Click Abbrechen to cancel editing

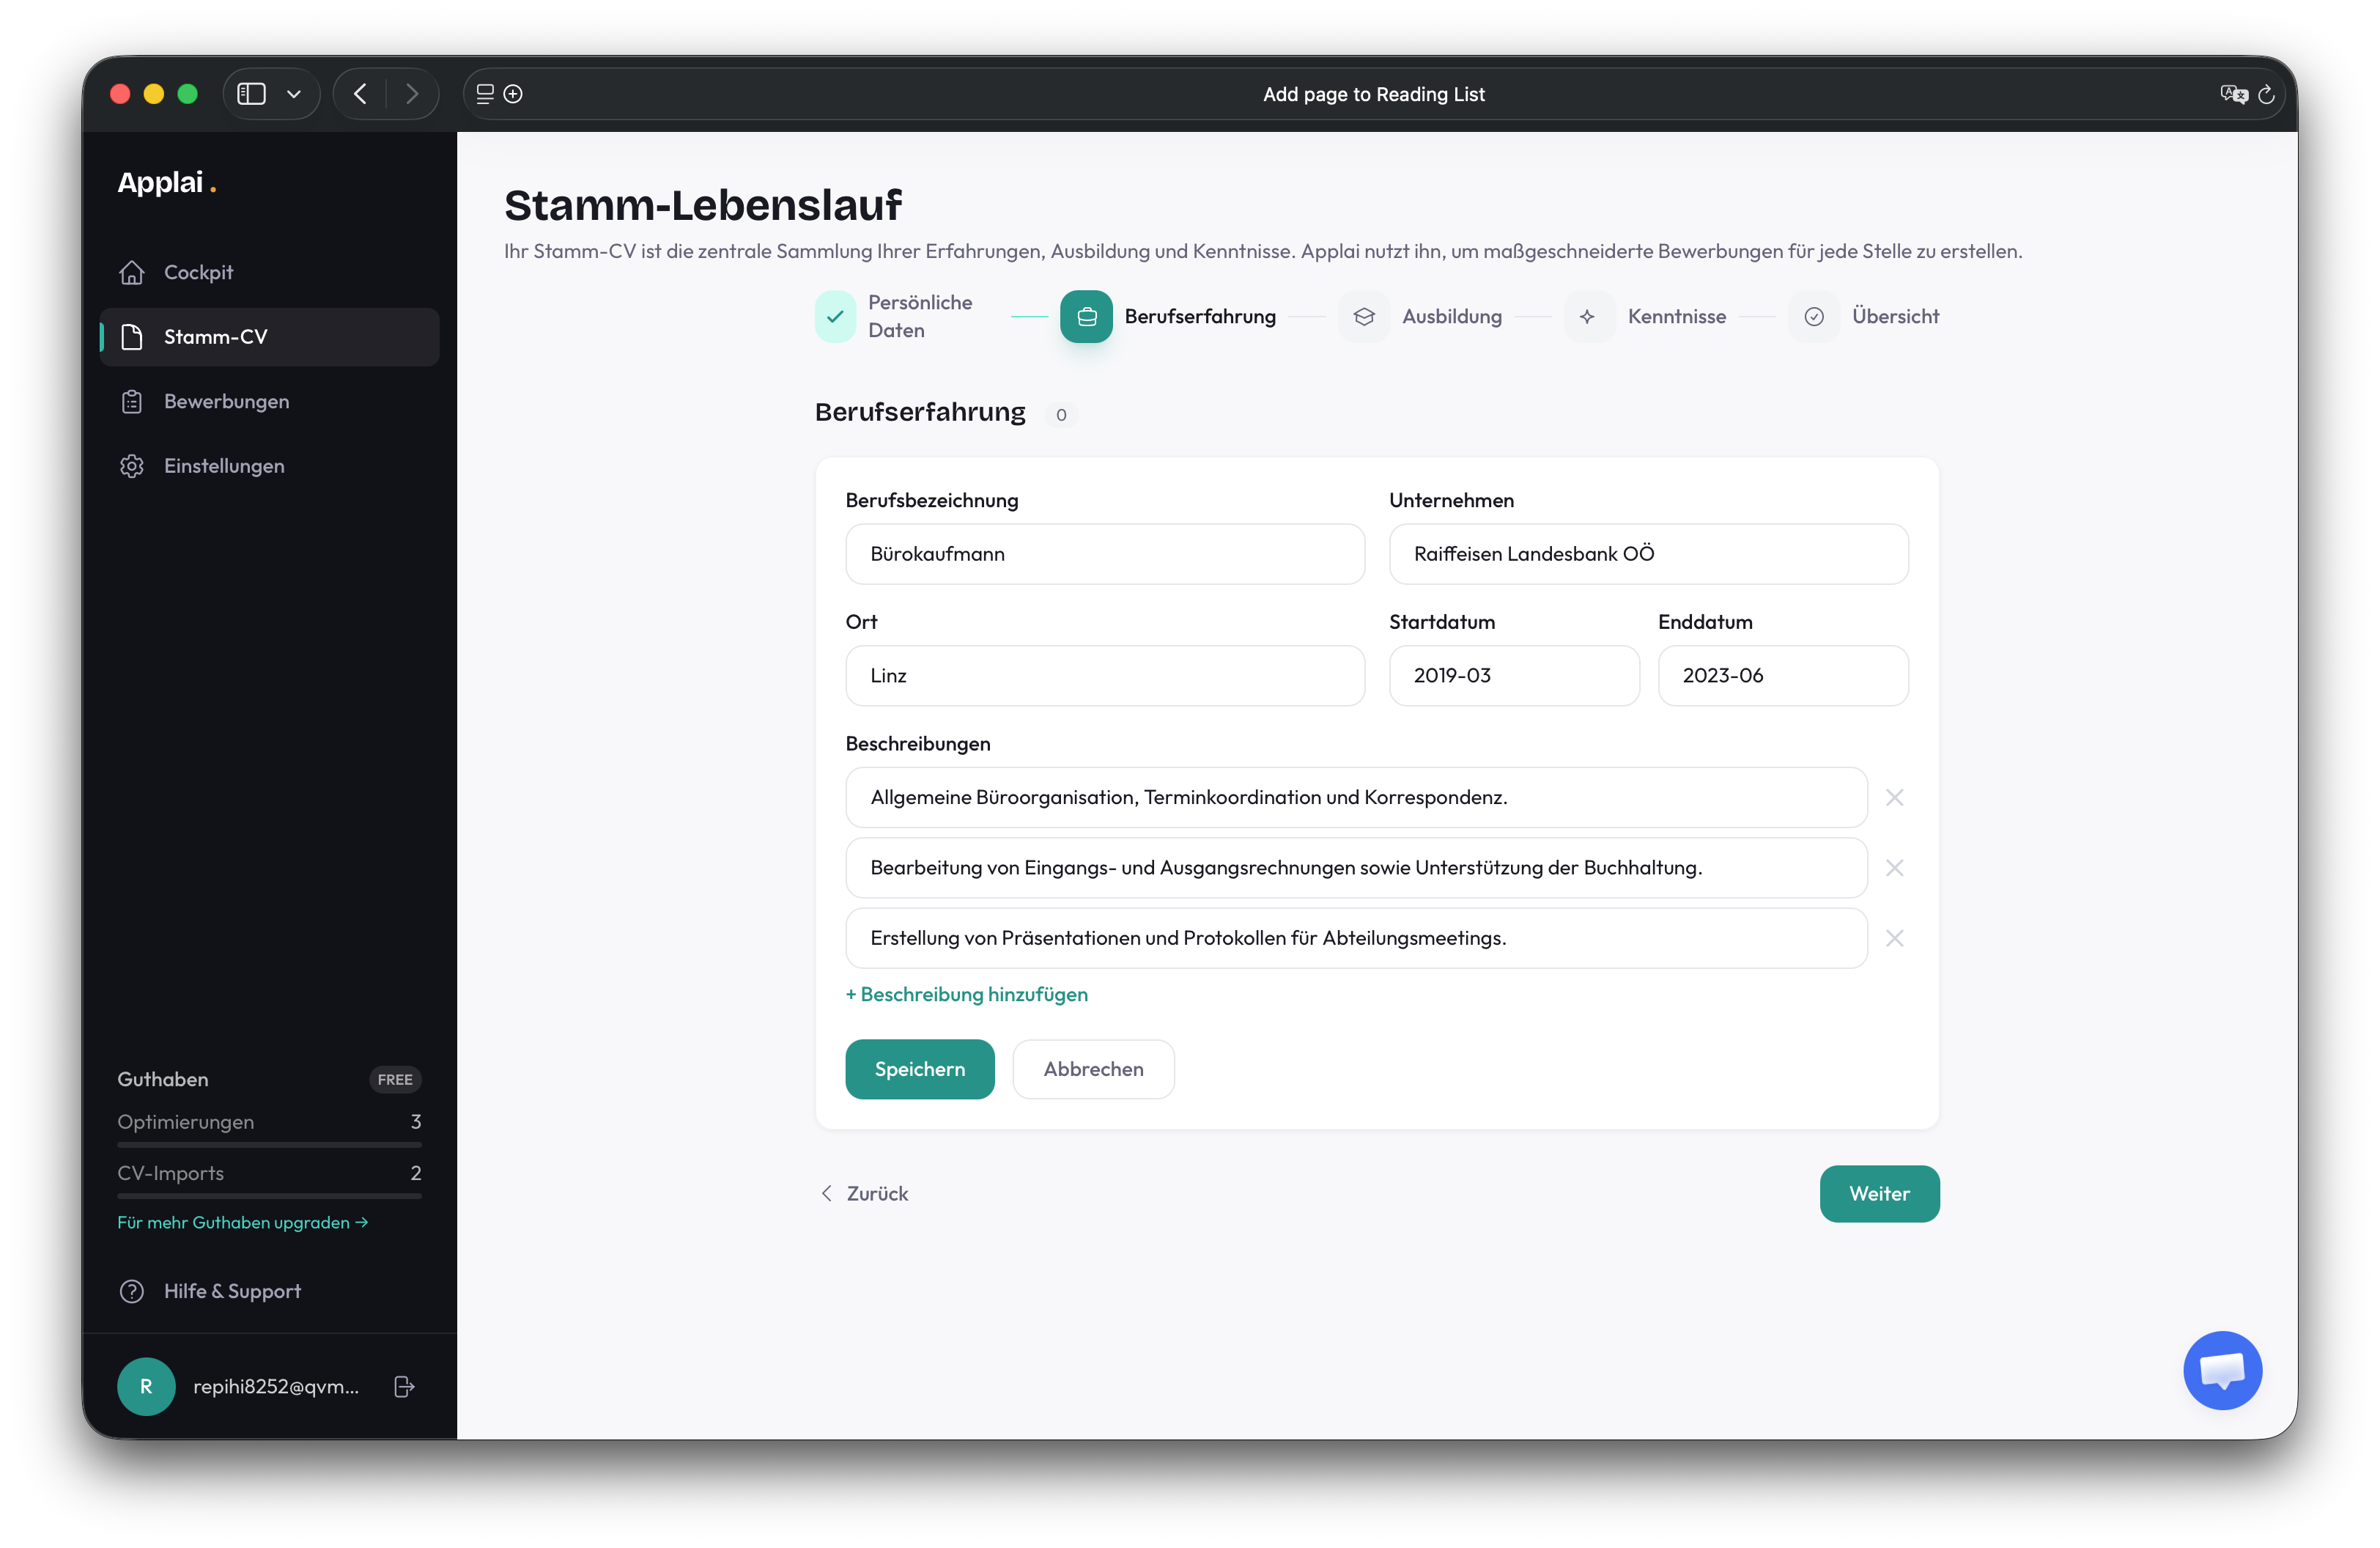(x=1093, y=1069)
